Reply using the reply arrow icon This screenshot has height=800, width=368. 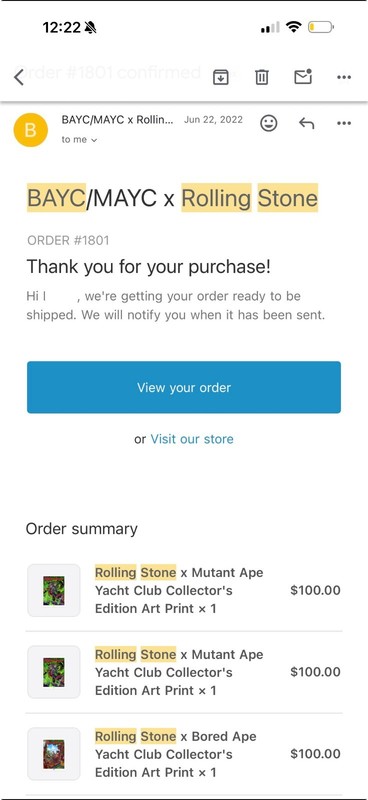[x=306, y=123]
